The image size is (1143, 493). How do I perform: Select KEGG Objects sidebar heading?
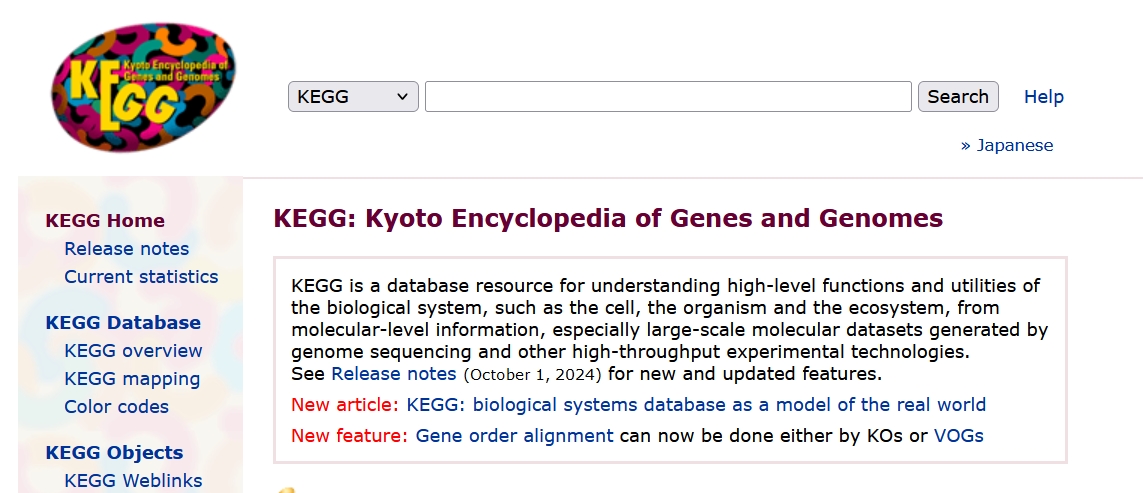pos(114,453)
